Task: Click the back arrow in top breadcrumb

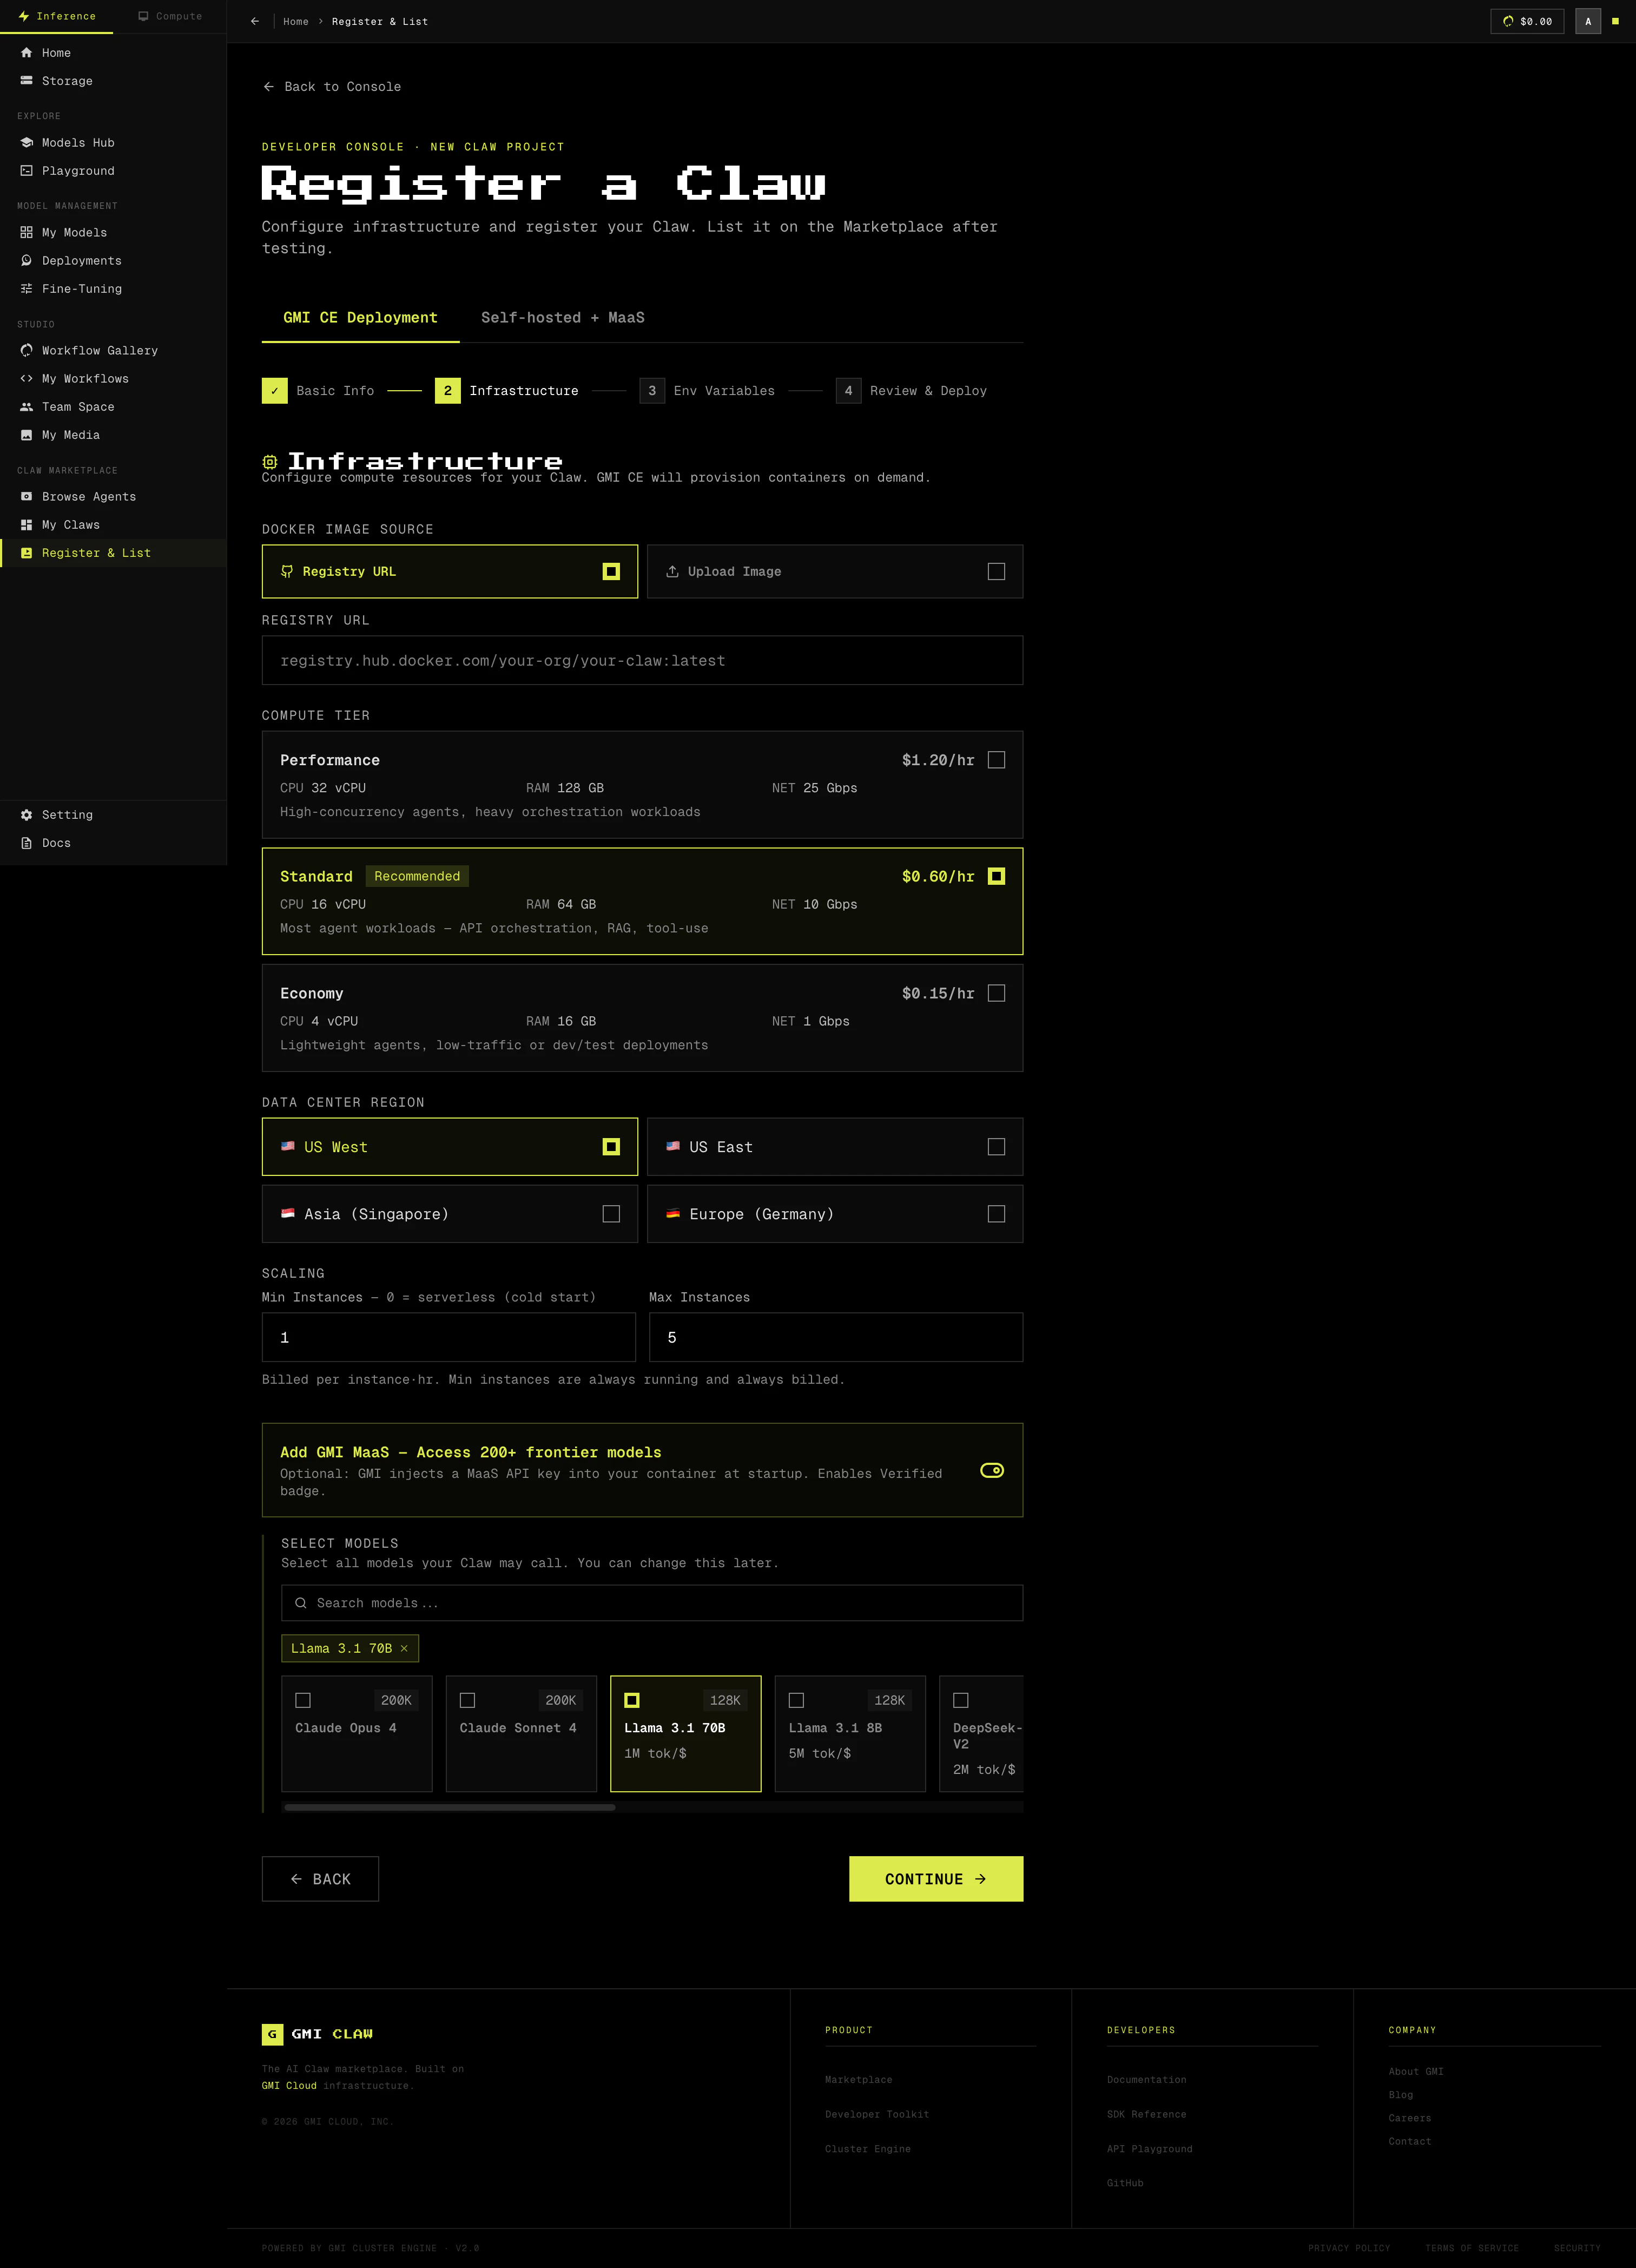Action: click(x=255, y=21)
